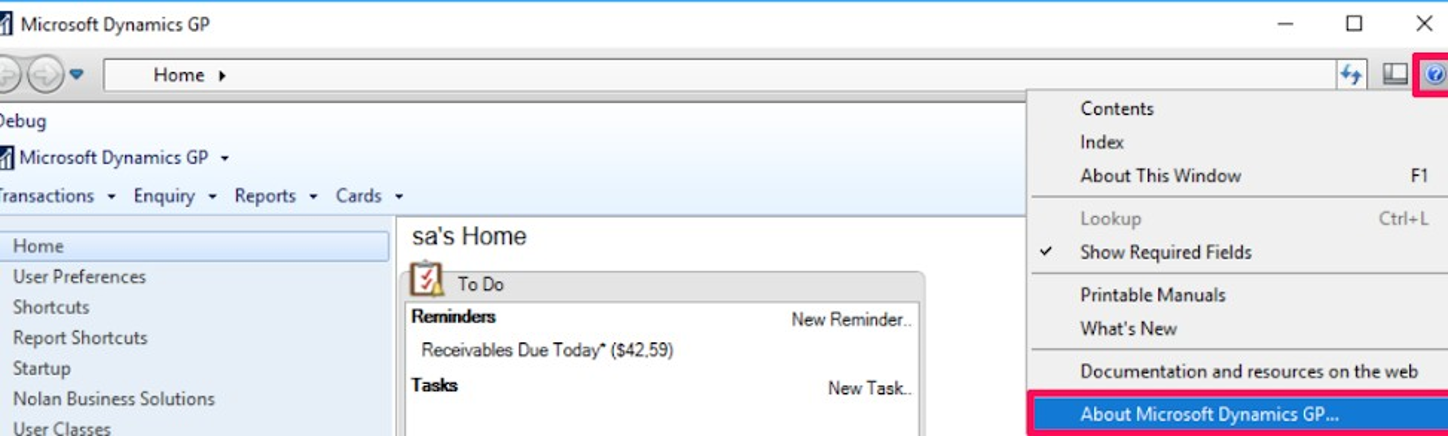Viewport: 1448px width, 437px height.
Task: Select About Microsoft Dynamics GP menu entry
Action: (x=1209, y=414)
